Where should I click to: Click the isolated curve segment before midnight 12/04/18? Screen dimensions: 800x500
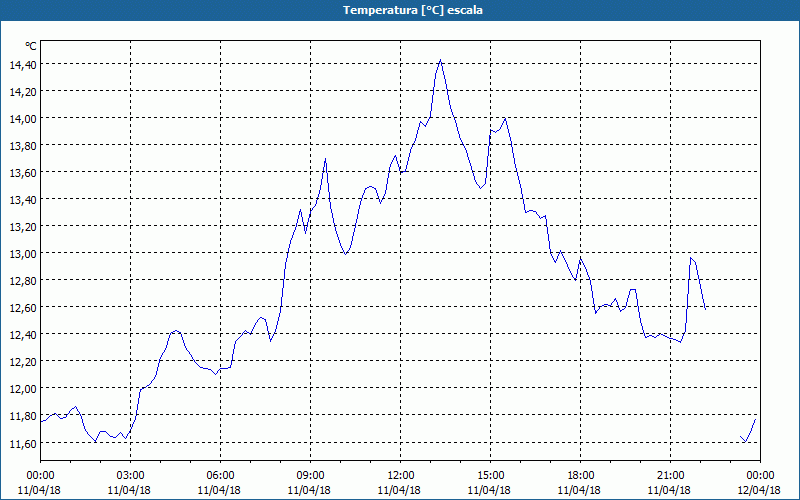748,431
